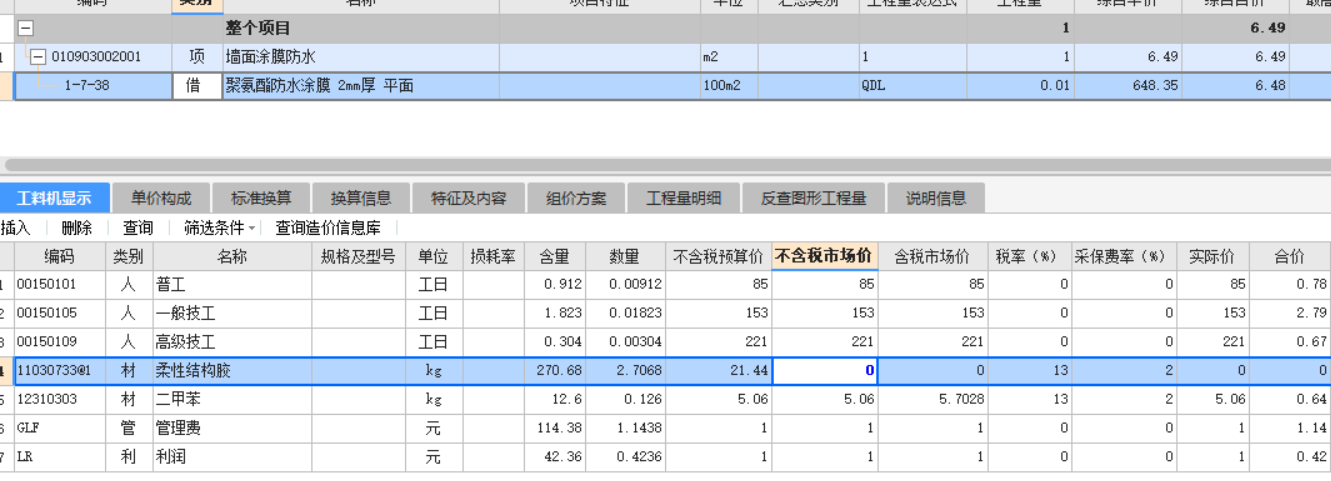Image resolution: width=1331 pixels, height=481 pixels.
Task: Click the 插入 button
Action: tap(16, 229)
